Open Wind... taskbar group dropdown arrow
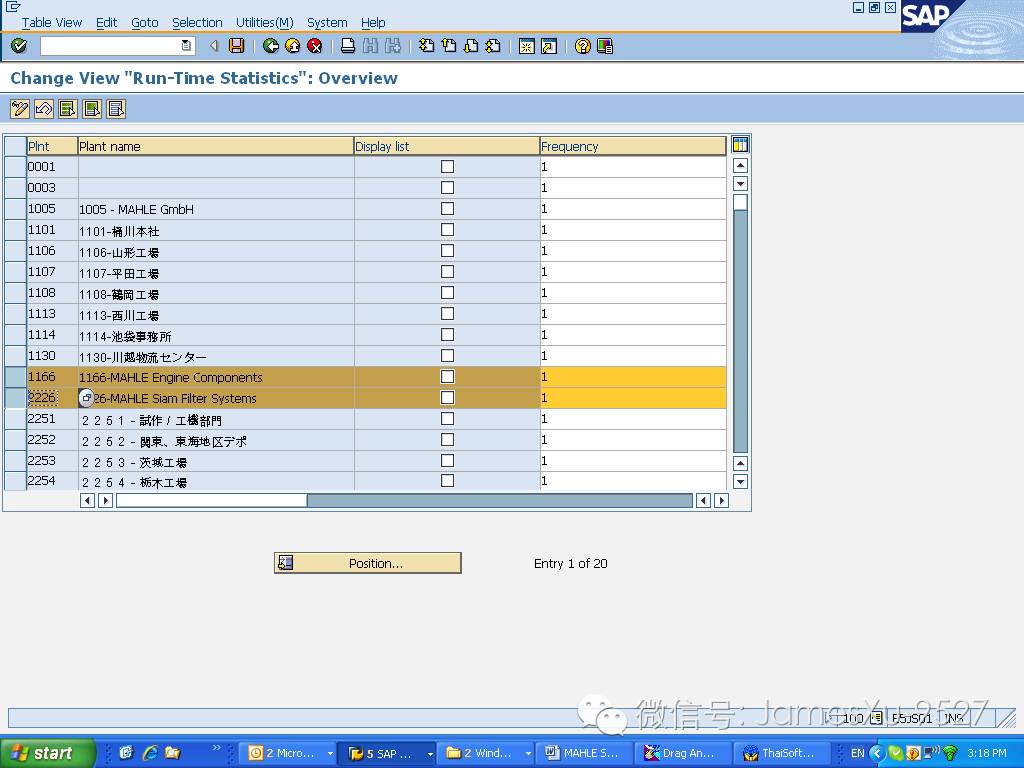Image resolution: width=1024 pixels, height=768 pixels. [x=528, y=754]
